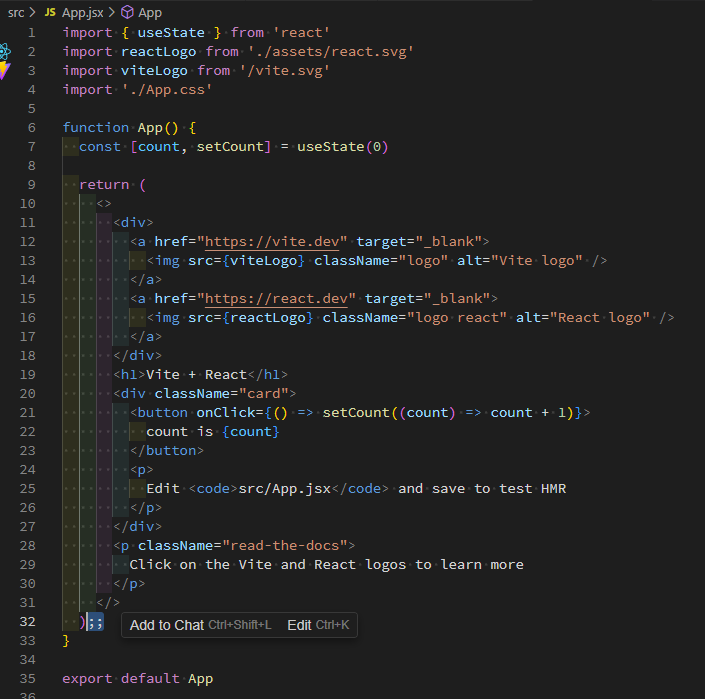705x699 pixels.
Task: Click the JS file icon in breadcrumb
Action: click(50, 12)
